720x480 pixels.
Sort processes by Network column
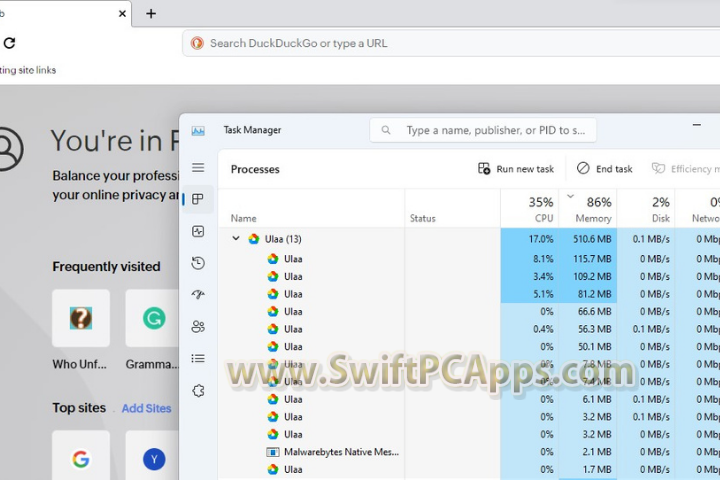point(698,209)
